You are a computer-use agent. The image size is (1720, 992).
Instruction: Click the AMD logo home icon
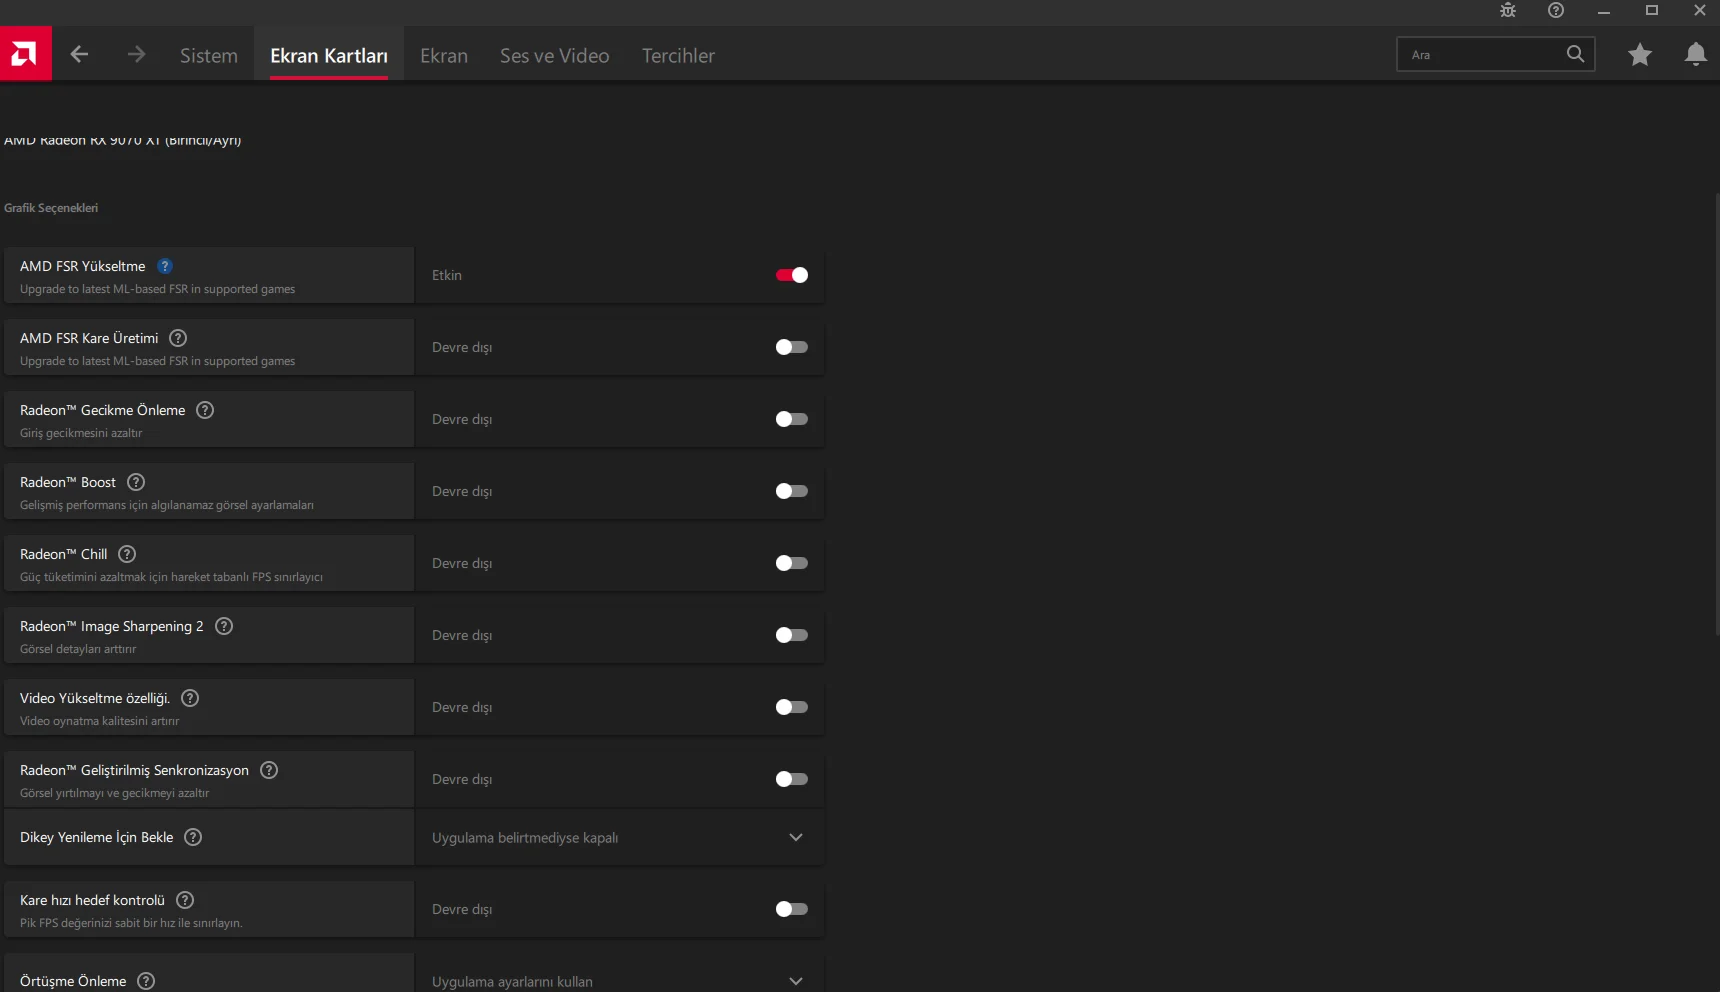click(25, 54)
